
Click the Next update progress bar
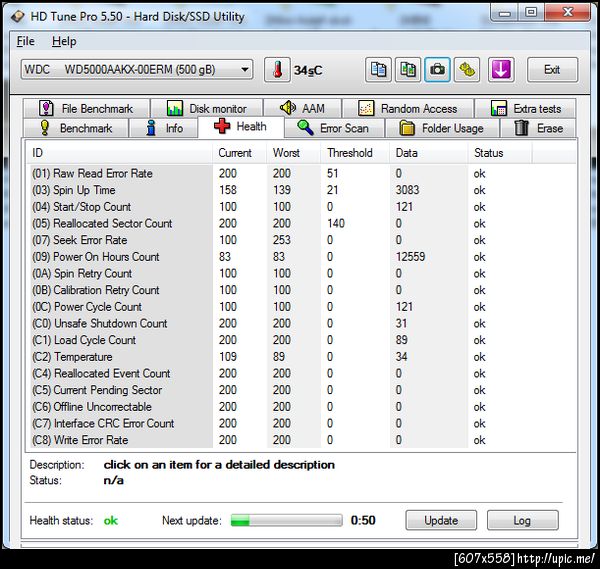pos(287,520)
